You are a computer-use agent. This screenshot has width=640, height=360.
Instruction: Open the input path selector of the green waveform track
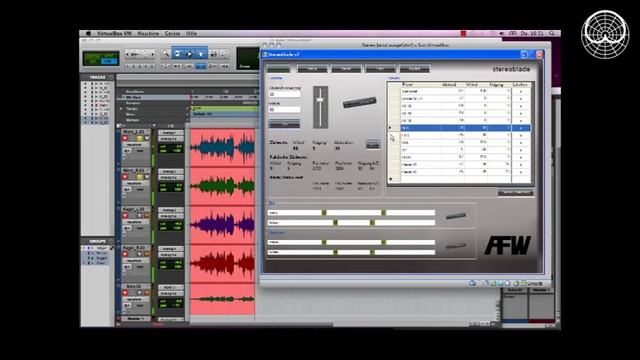(x=170, y=171)
